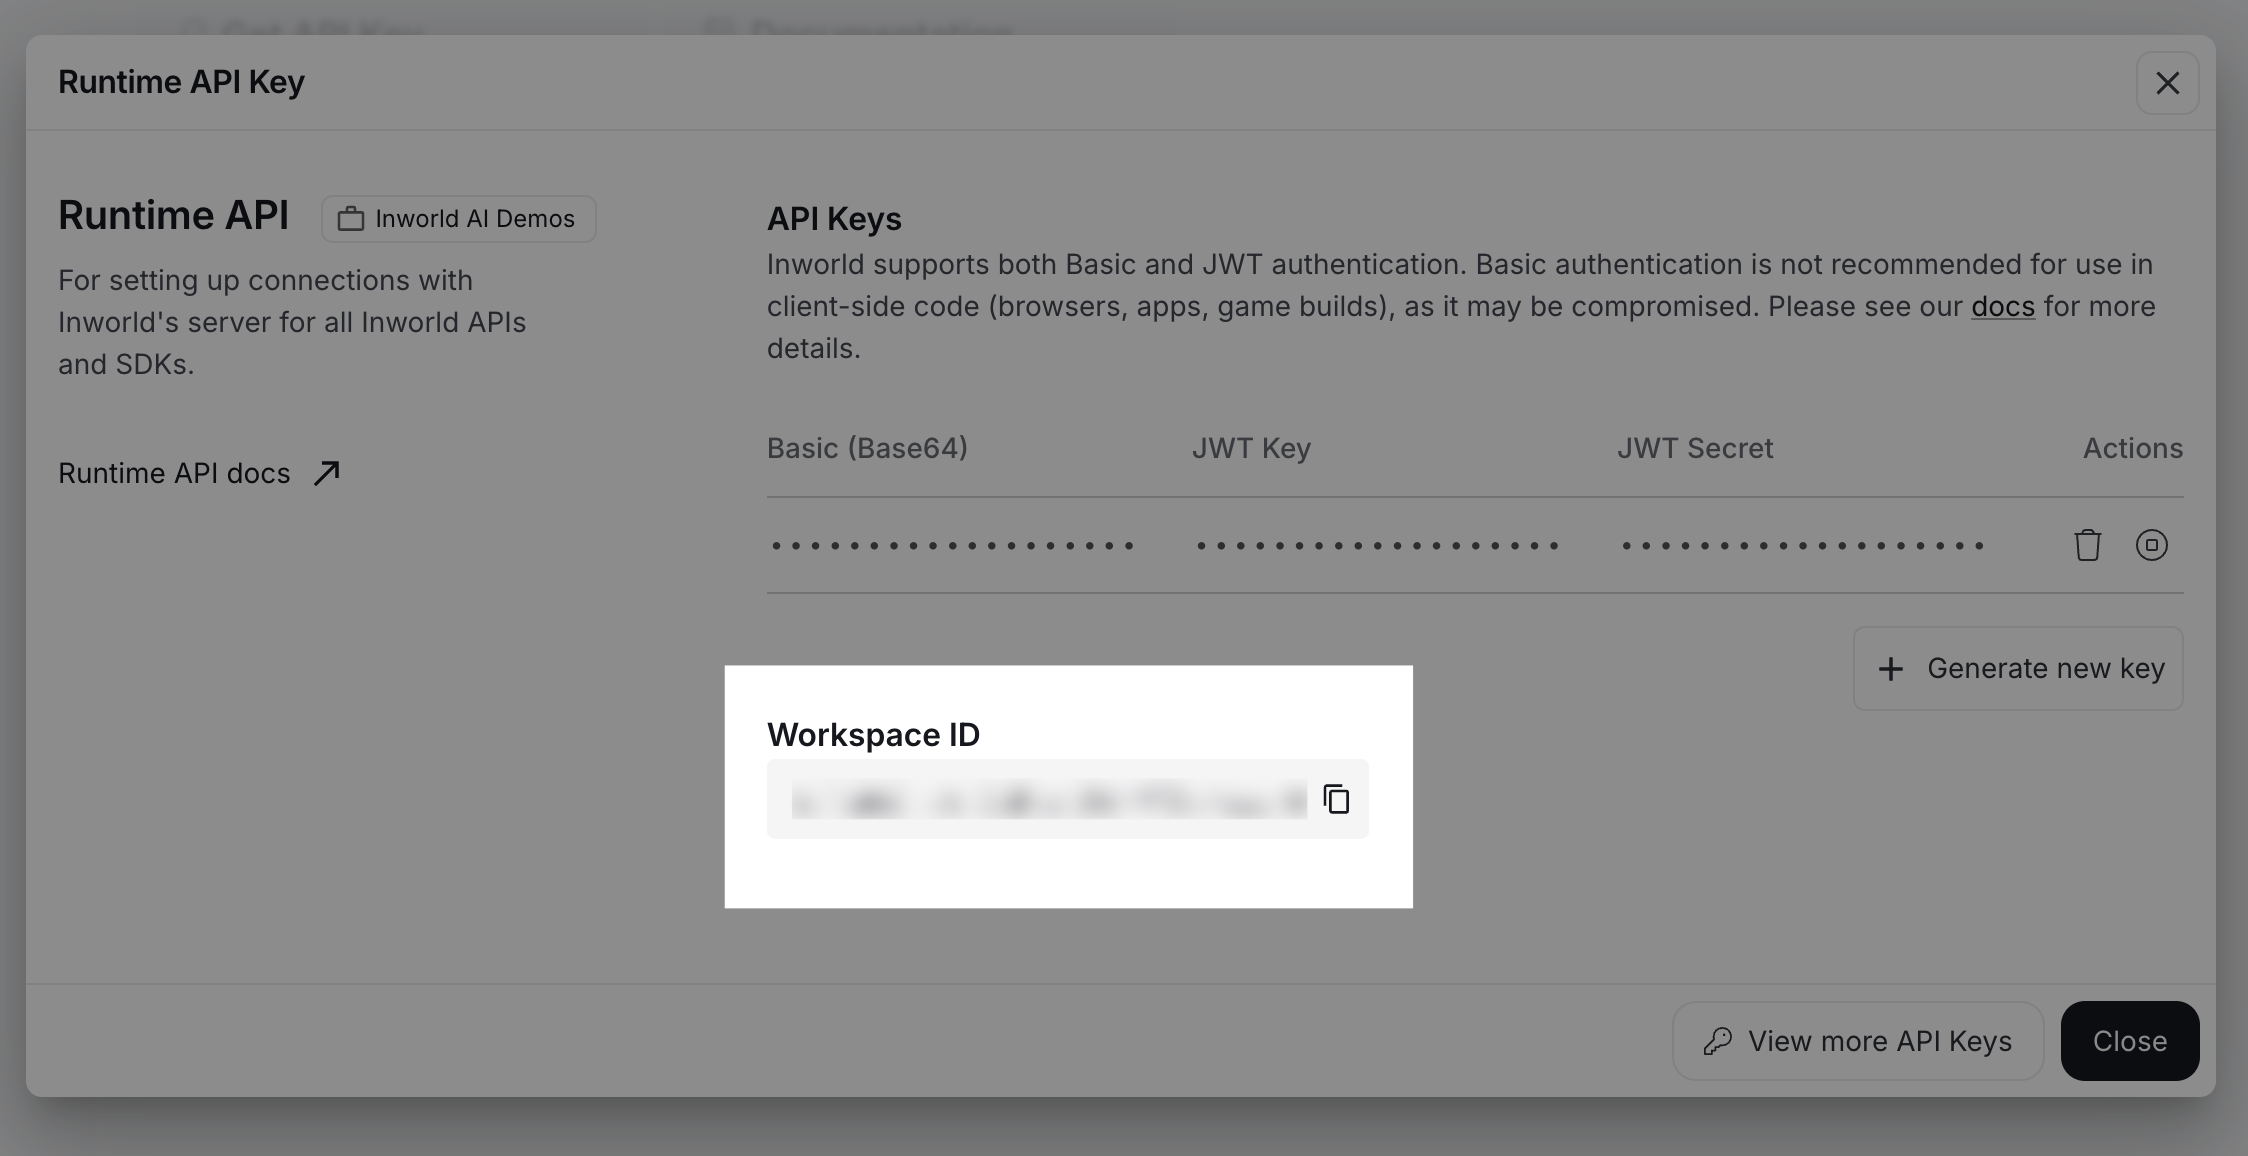Image resolution: width=2248 pixels, height=1156 pixels.
Task: Click the JWT Secret column header
Action: pos(1694,448)
